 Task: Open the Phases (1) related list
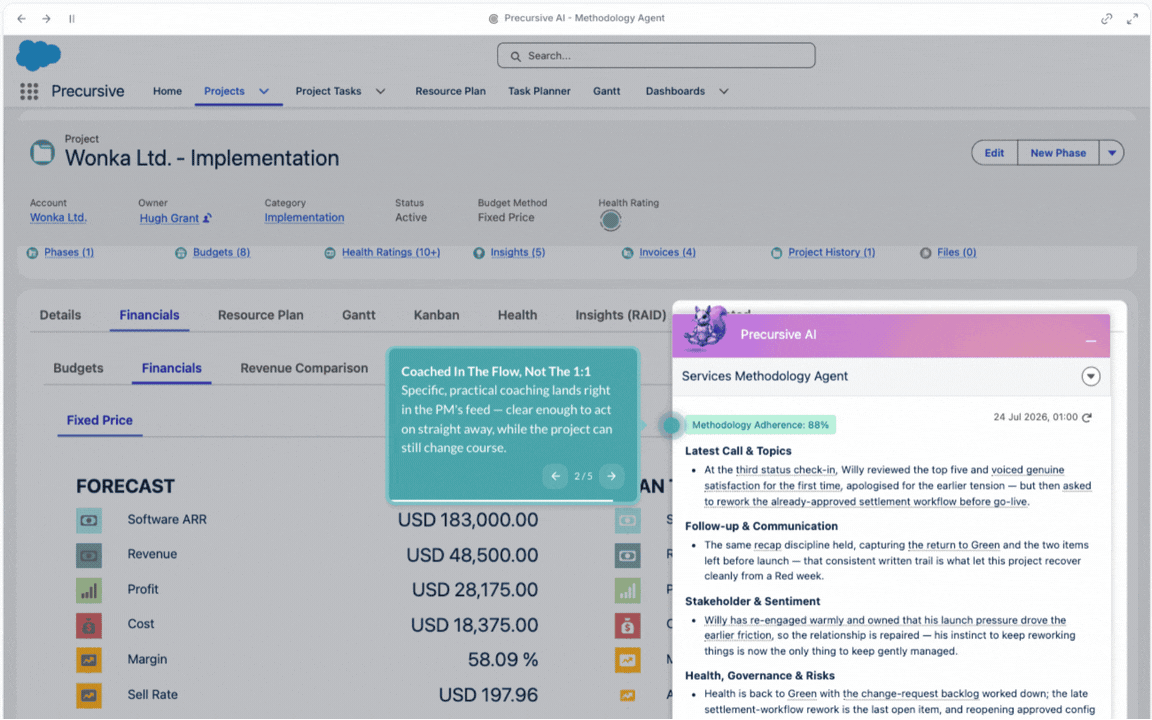69,252
